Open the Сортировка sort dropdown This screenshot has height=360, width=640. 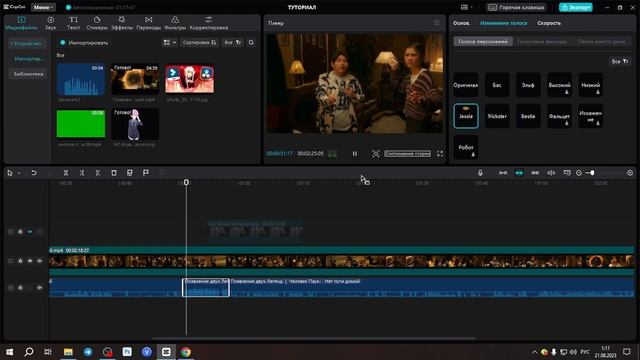pyautogui.click(x=199, y=42)
